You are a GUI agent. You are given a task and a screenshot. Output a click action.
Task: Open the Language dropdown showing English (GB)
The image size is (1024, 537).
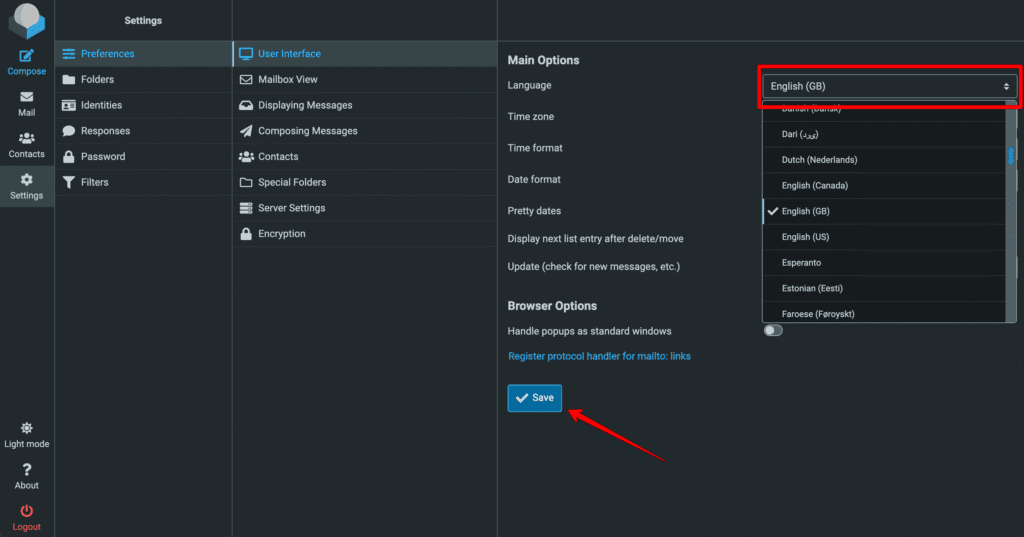point(889,86)
